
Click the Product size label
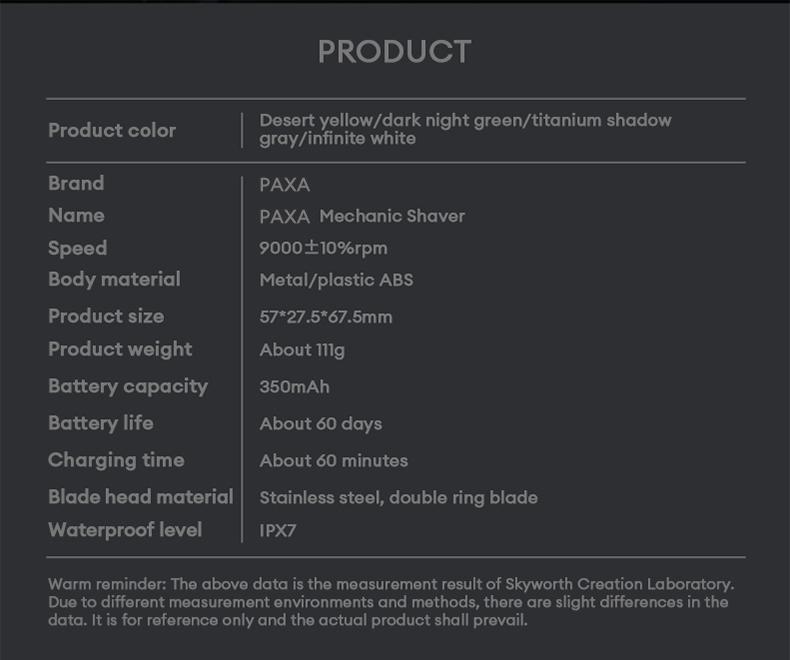106,317
